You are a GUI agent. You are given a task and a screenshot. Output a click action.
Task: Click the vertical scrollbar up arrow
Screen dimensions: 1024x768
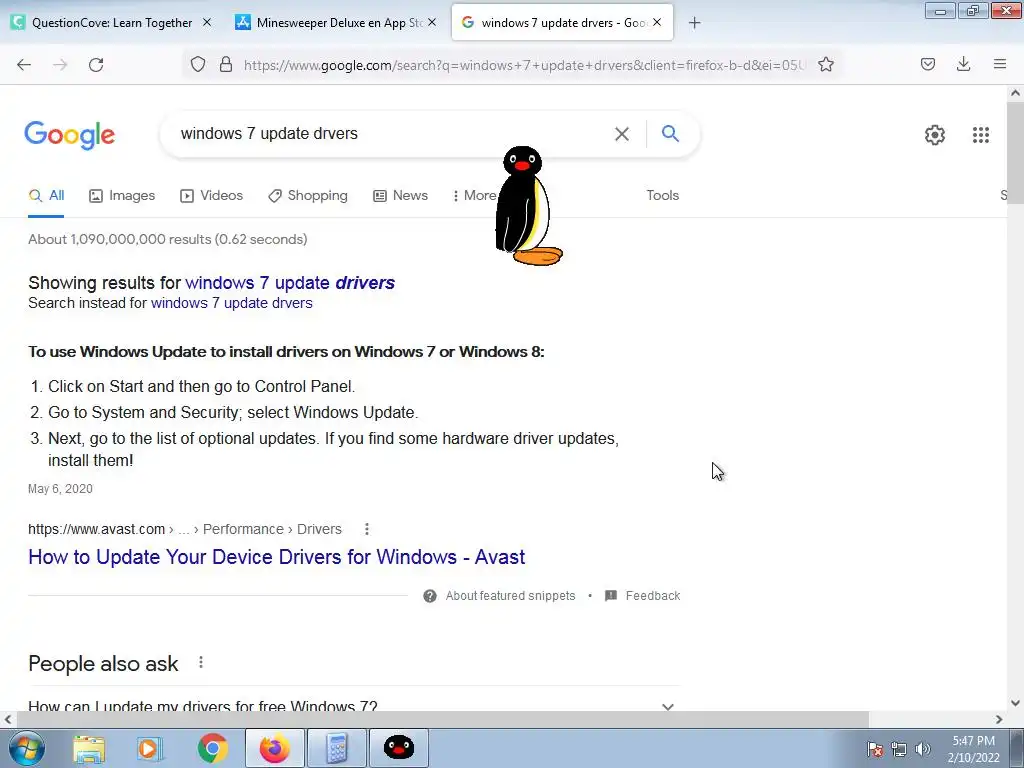click(x=1016, y=93)
